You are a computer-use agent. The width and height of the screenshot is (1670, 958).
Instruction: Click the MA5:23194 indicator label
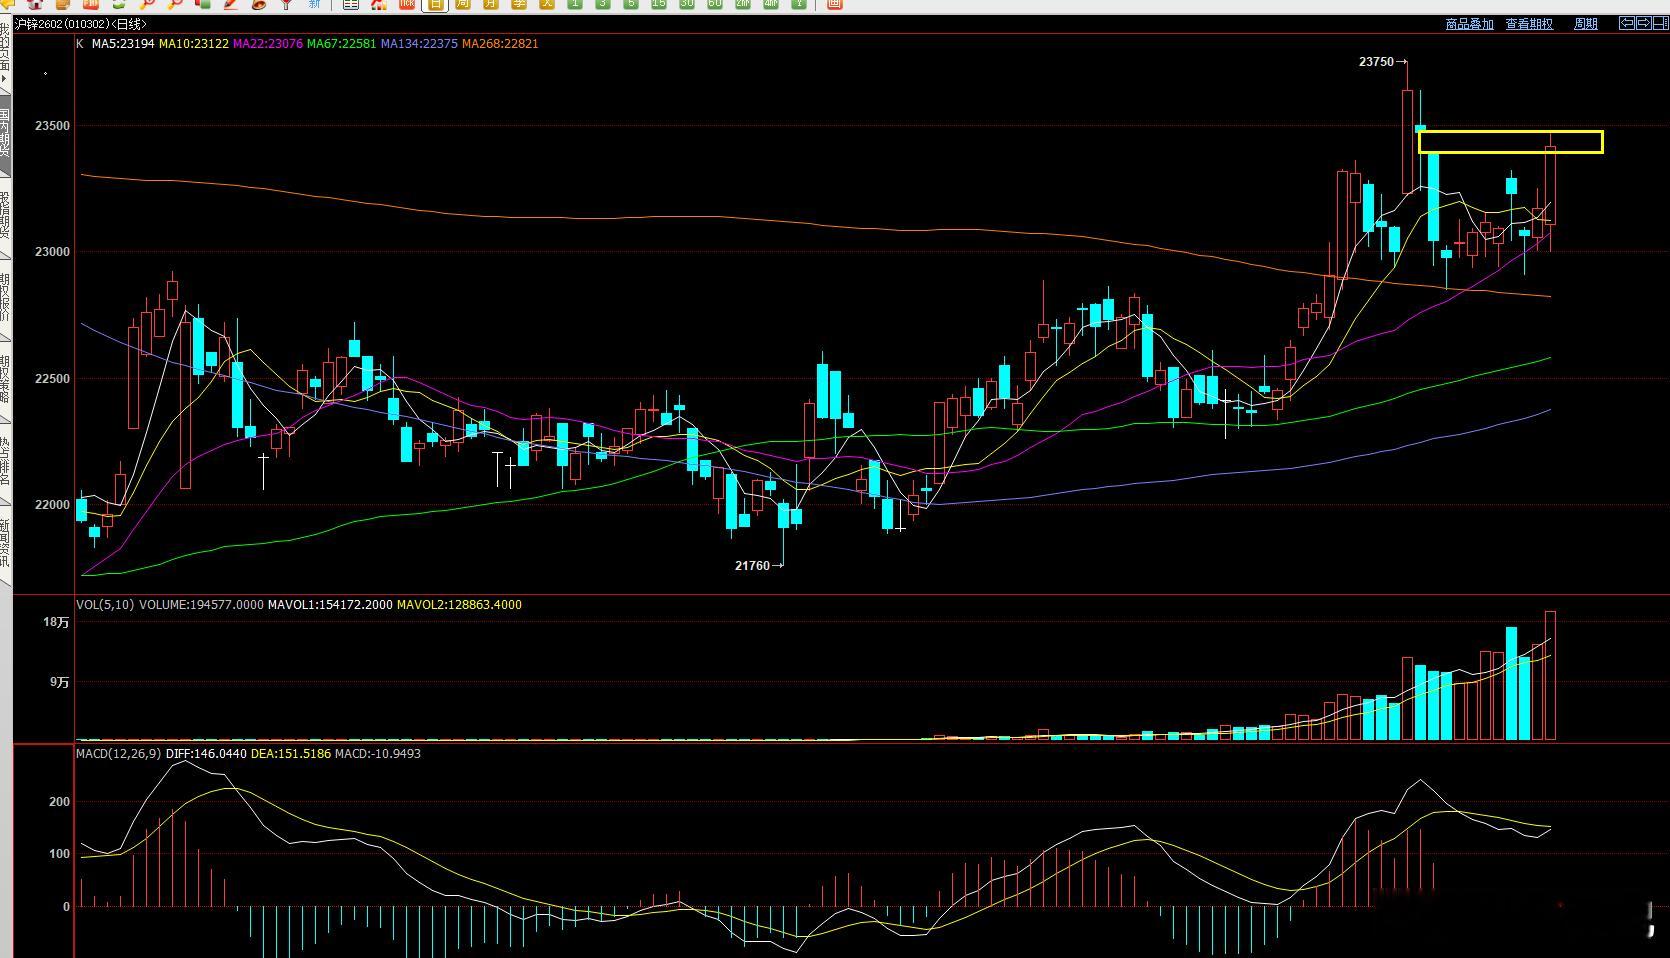[123, 44]
